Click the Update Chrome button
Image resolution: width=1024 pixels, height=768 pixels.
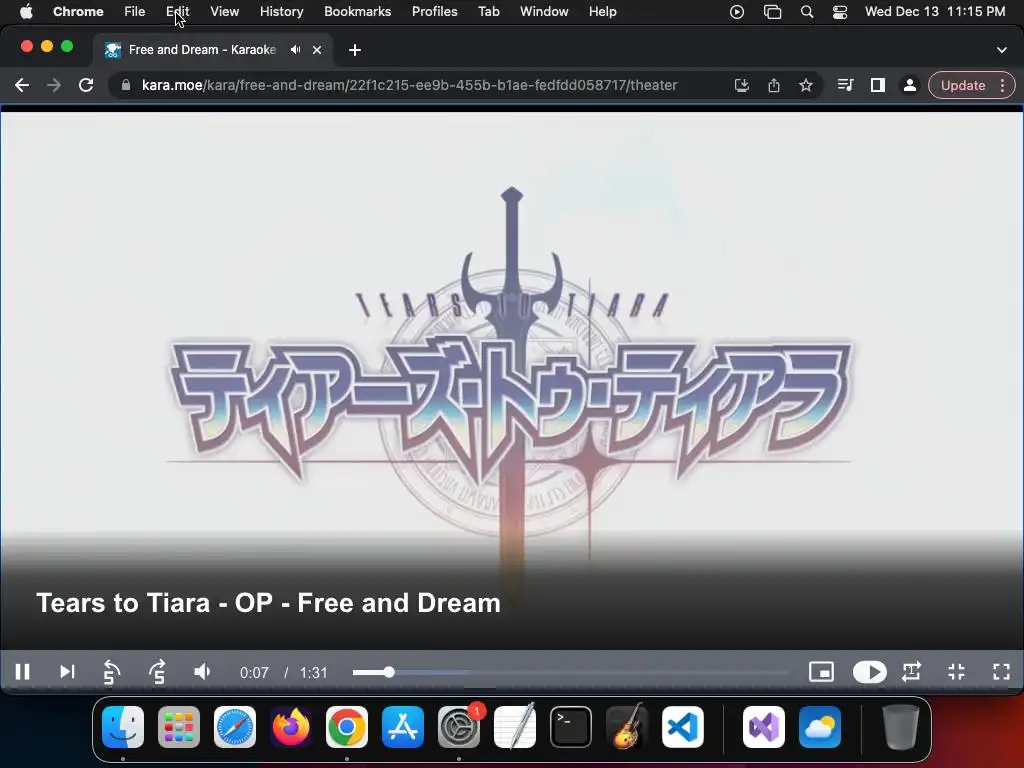[963, 85]
